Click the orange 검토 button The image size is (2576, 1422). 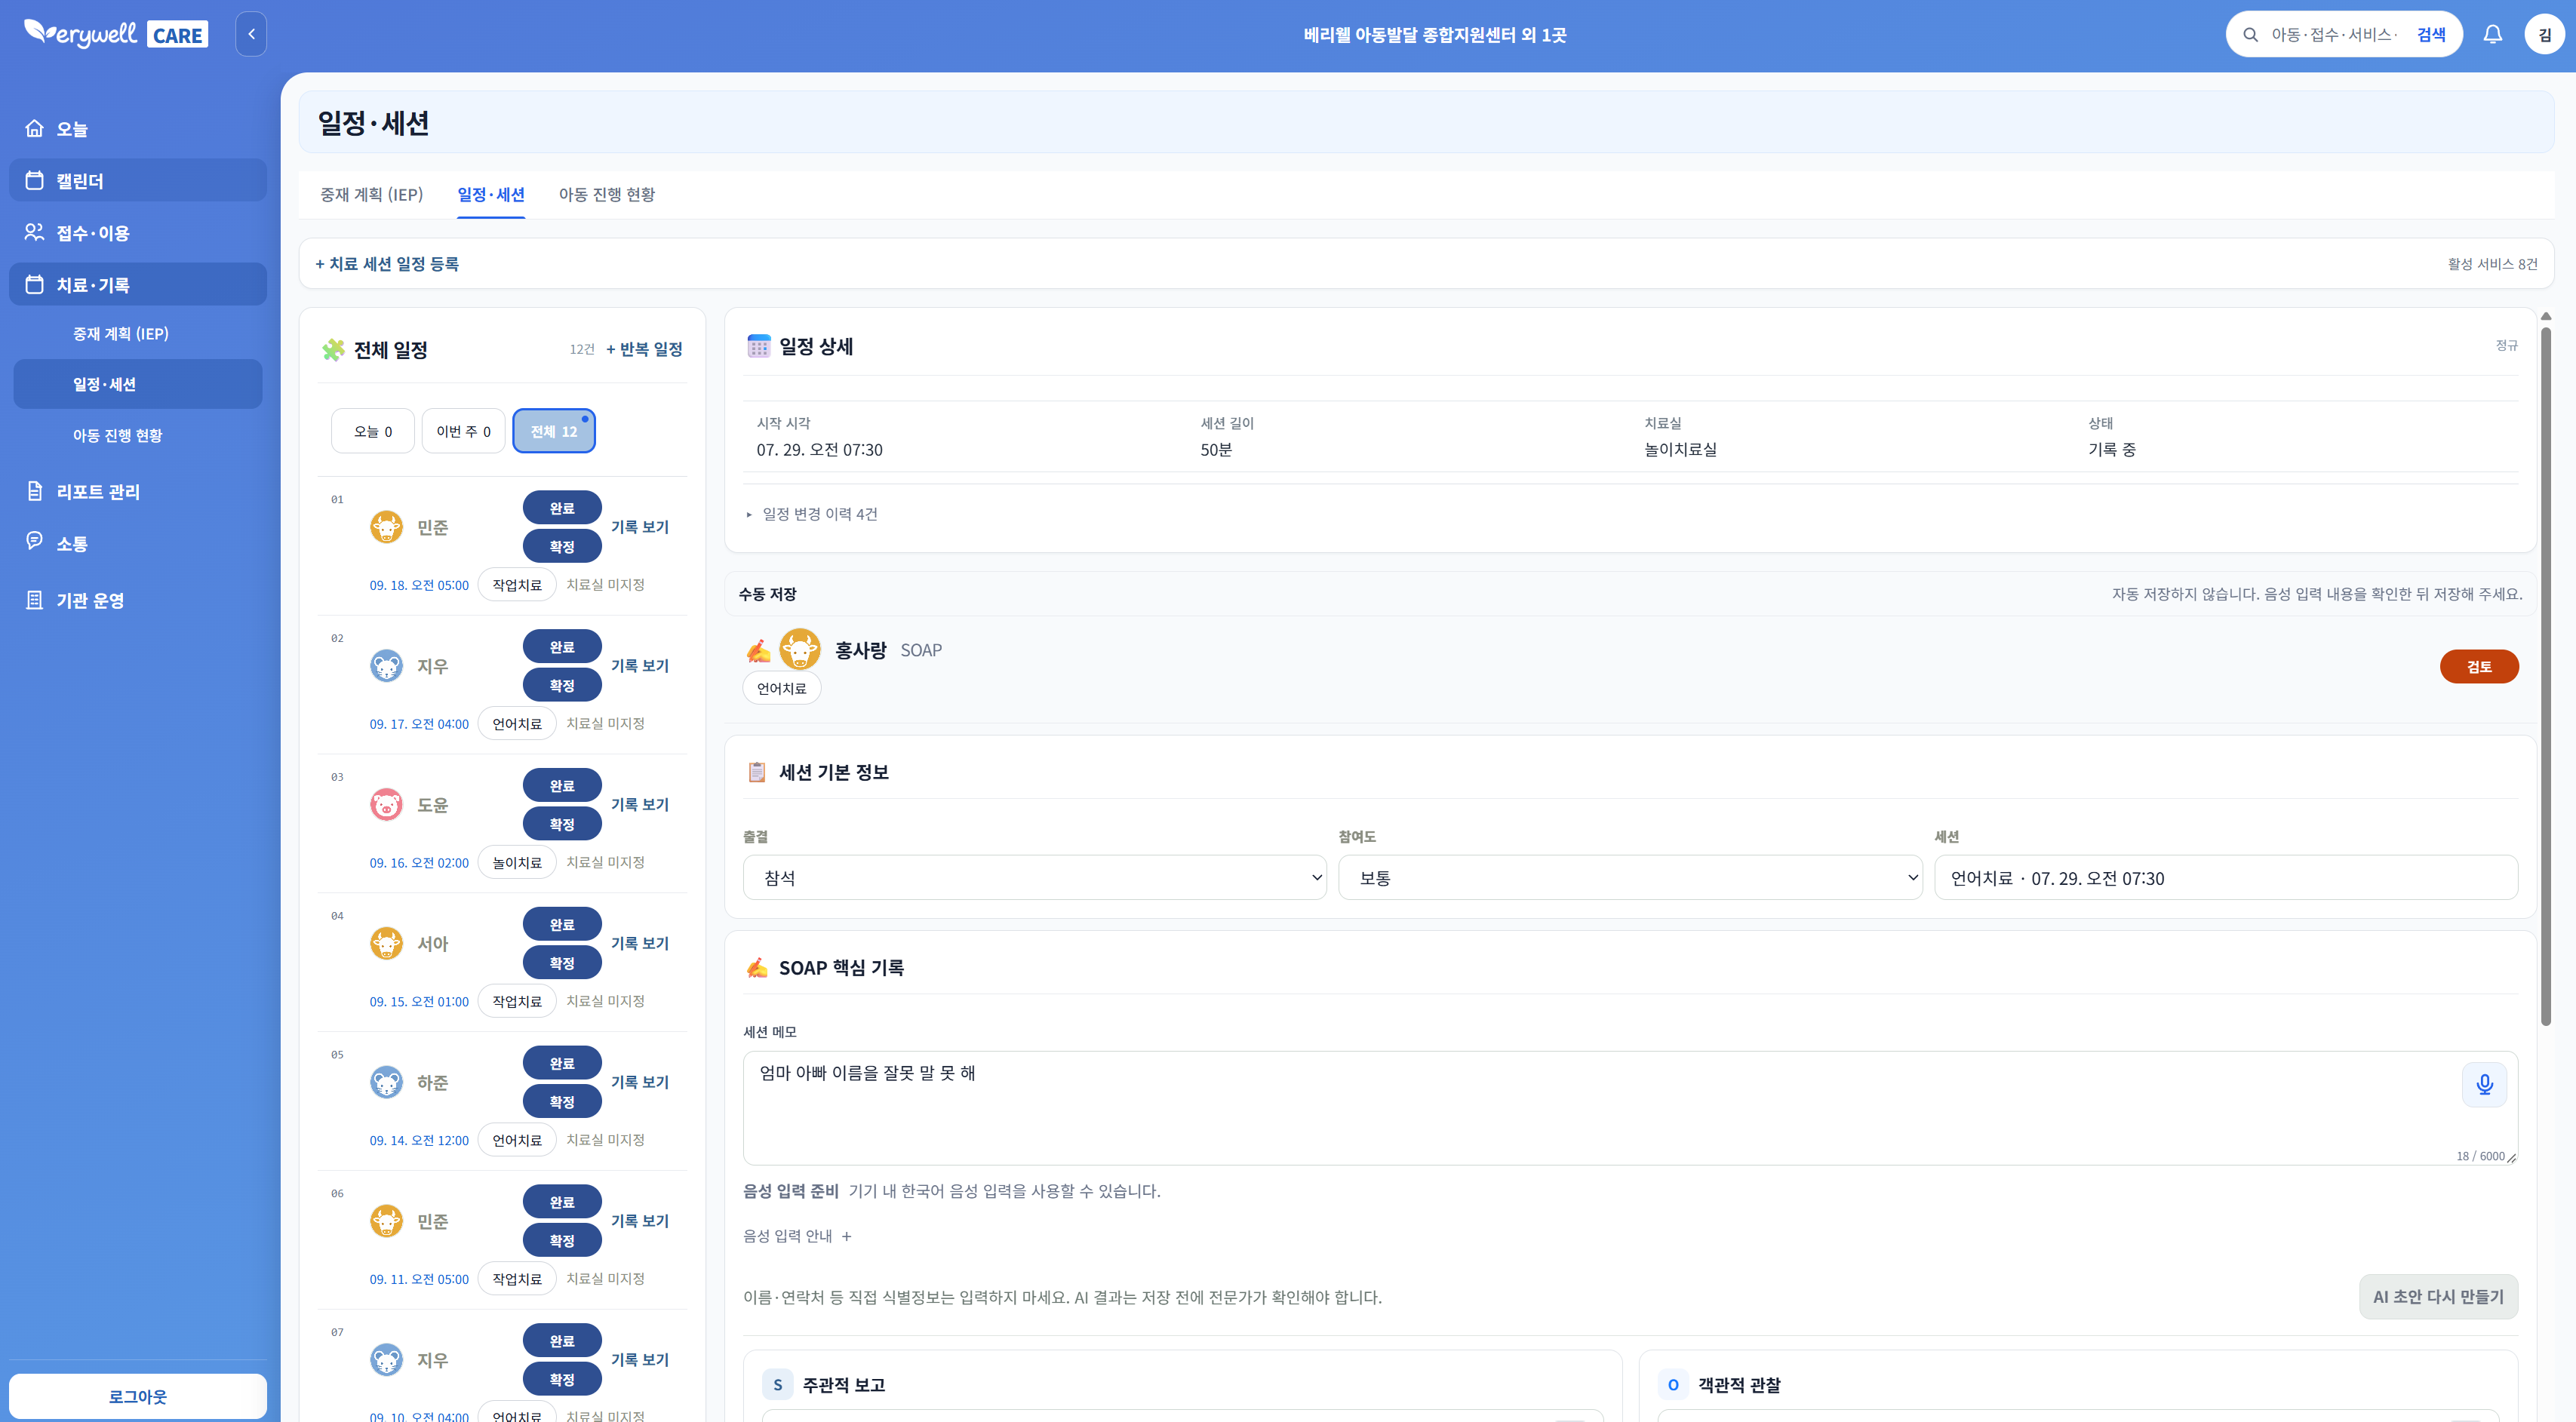point(2479,666)
